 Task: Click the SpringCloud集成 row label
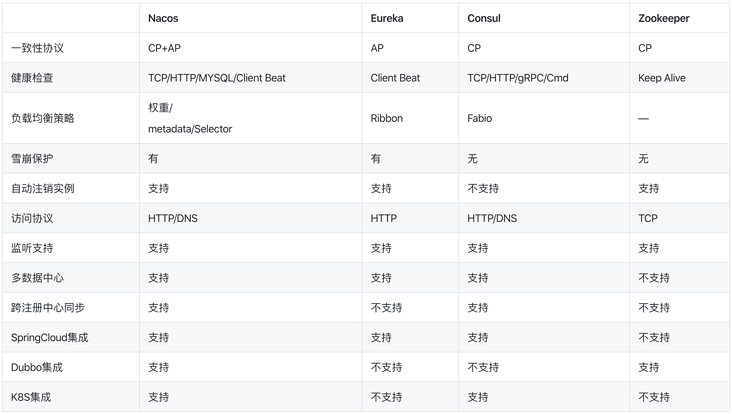click(49, 337)
